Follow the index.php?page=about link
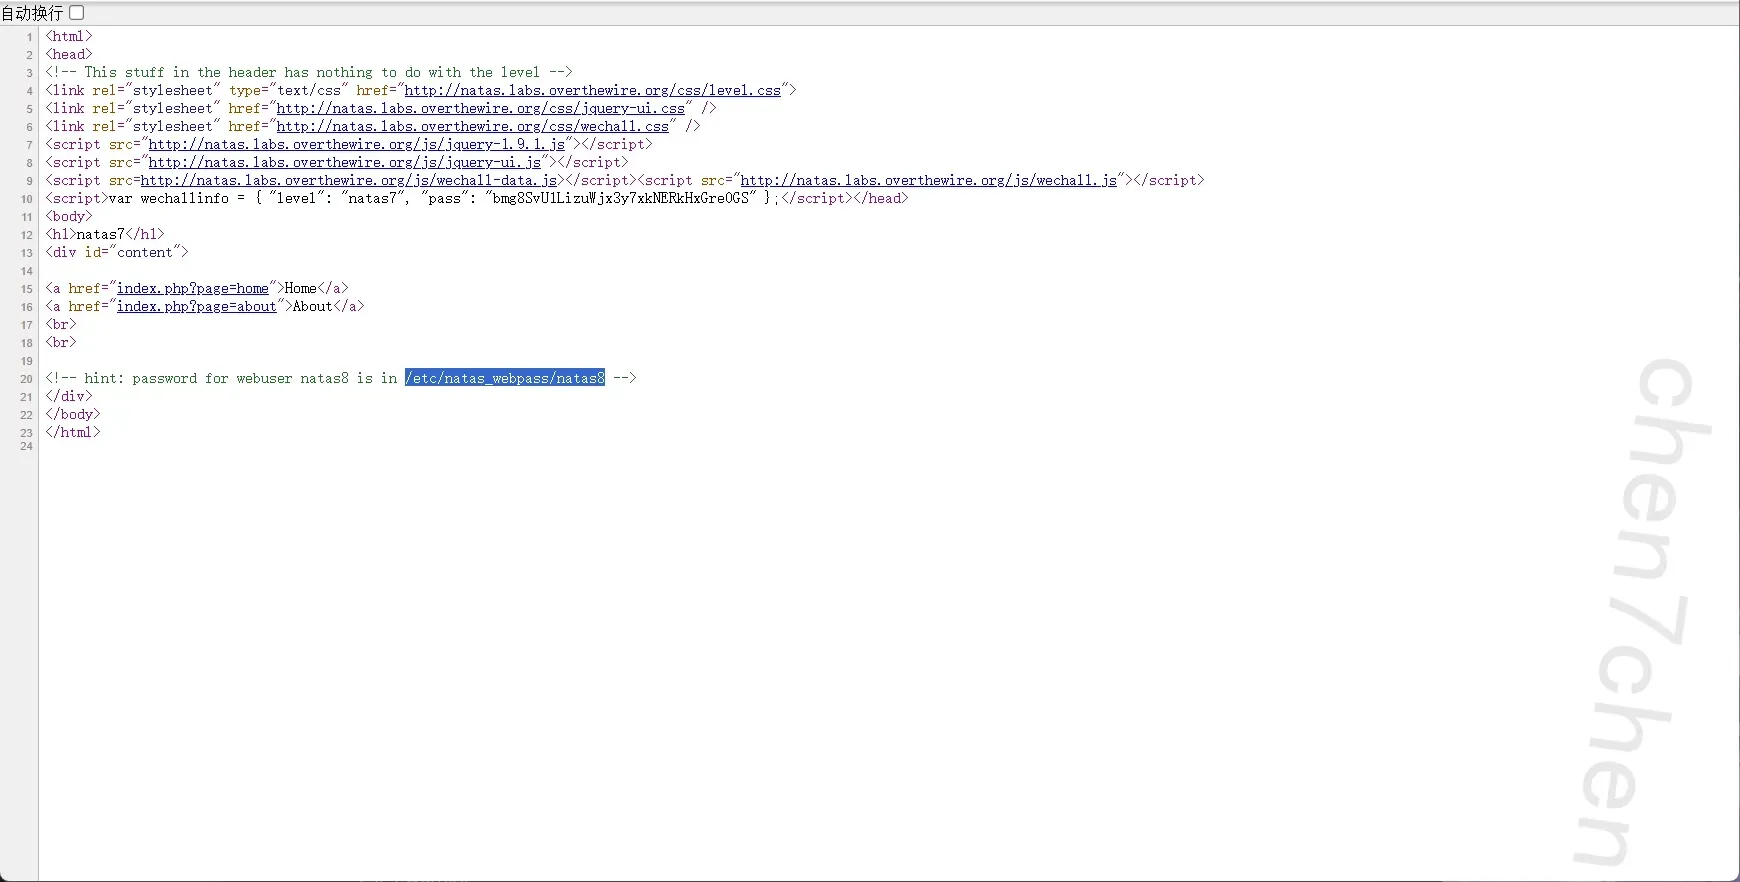Viewport: 1740px width, 882px height. (196, 306)
